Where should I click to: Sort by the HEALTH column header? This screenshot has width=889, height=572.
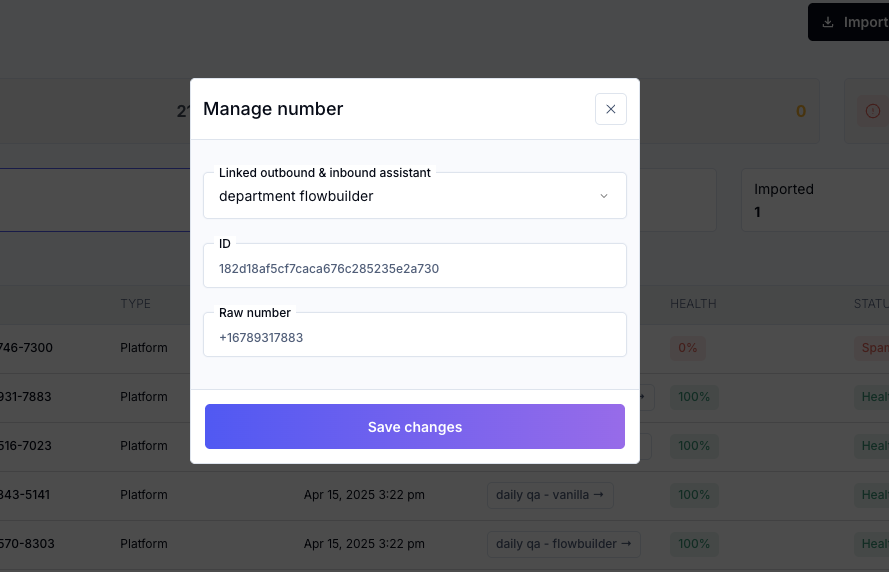pyautogui.click(x=693, y=304)
